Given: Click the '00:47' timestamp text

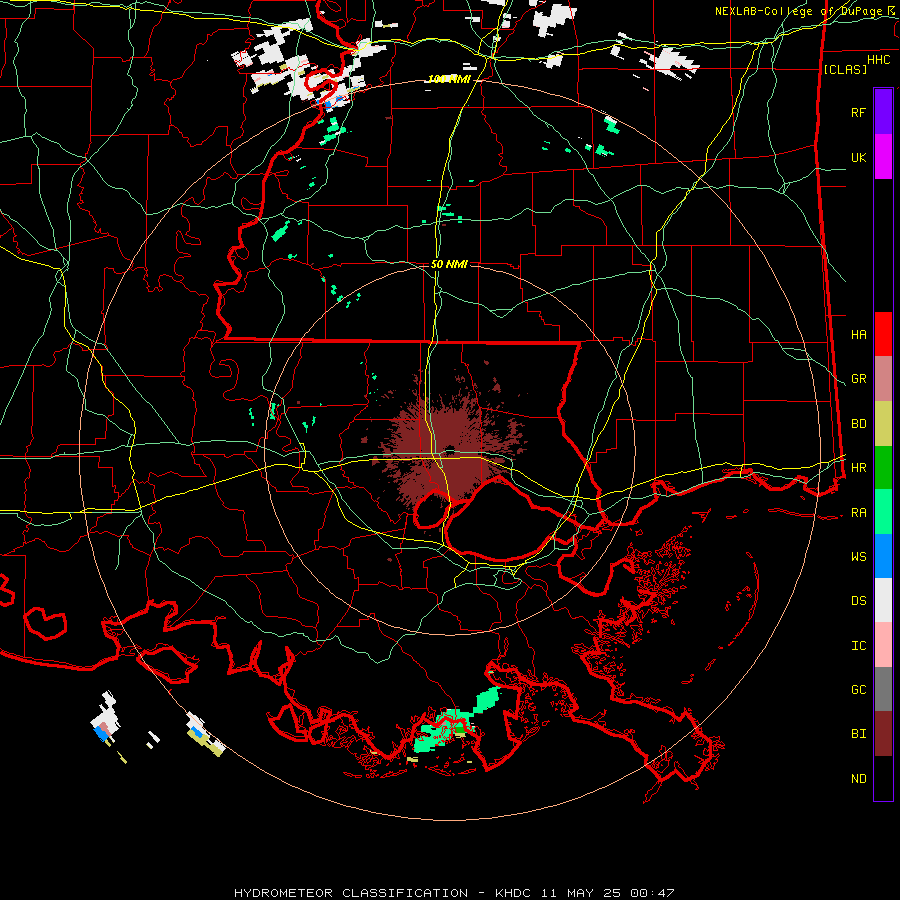Looking at the screenshot, I should point(651,893).
